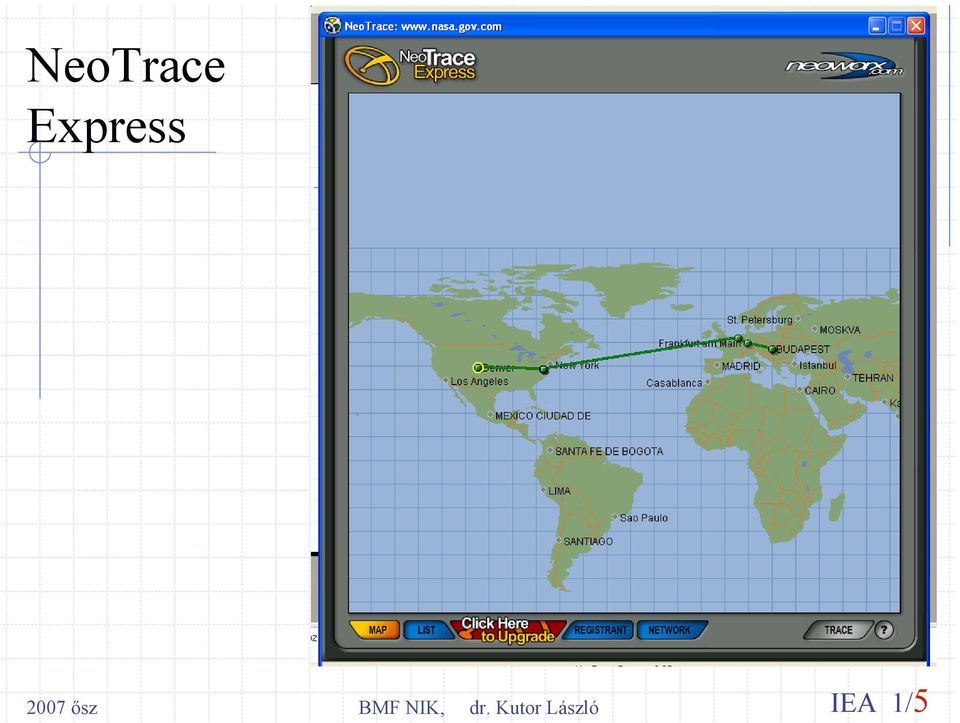Screen dimensions: 960x723
Task: Click the 'MADRID' city label
Action: point(741,366)
